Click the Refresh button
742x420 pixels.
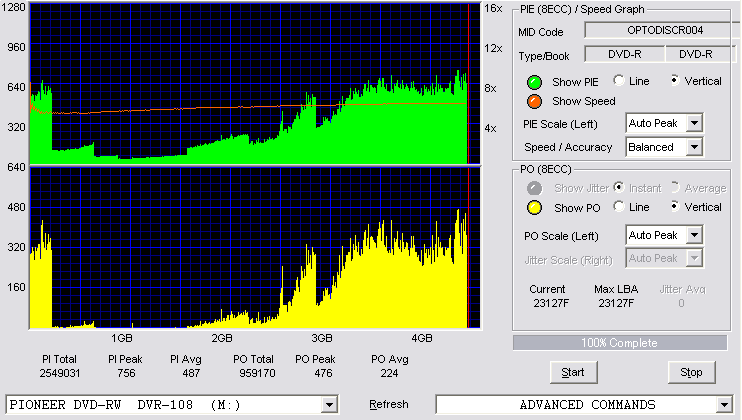click(x=389, y=404)
